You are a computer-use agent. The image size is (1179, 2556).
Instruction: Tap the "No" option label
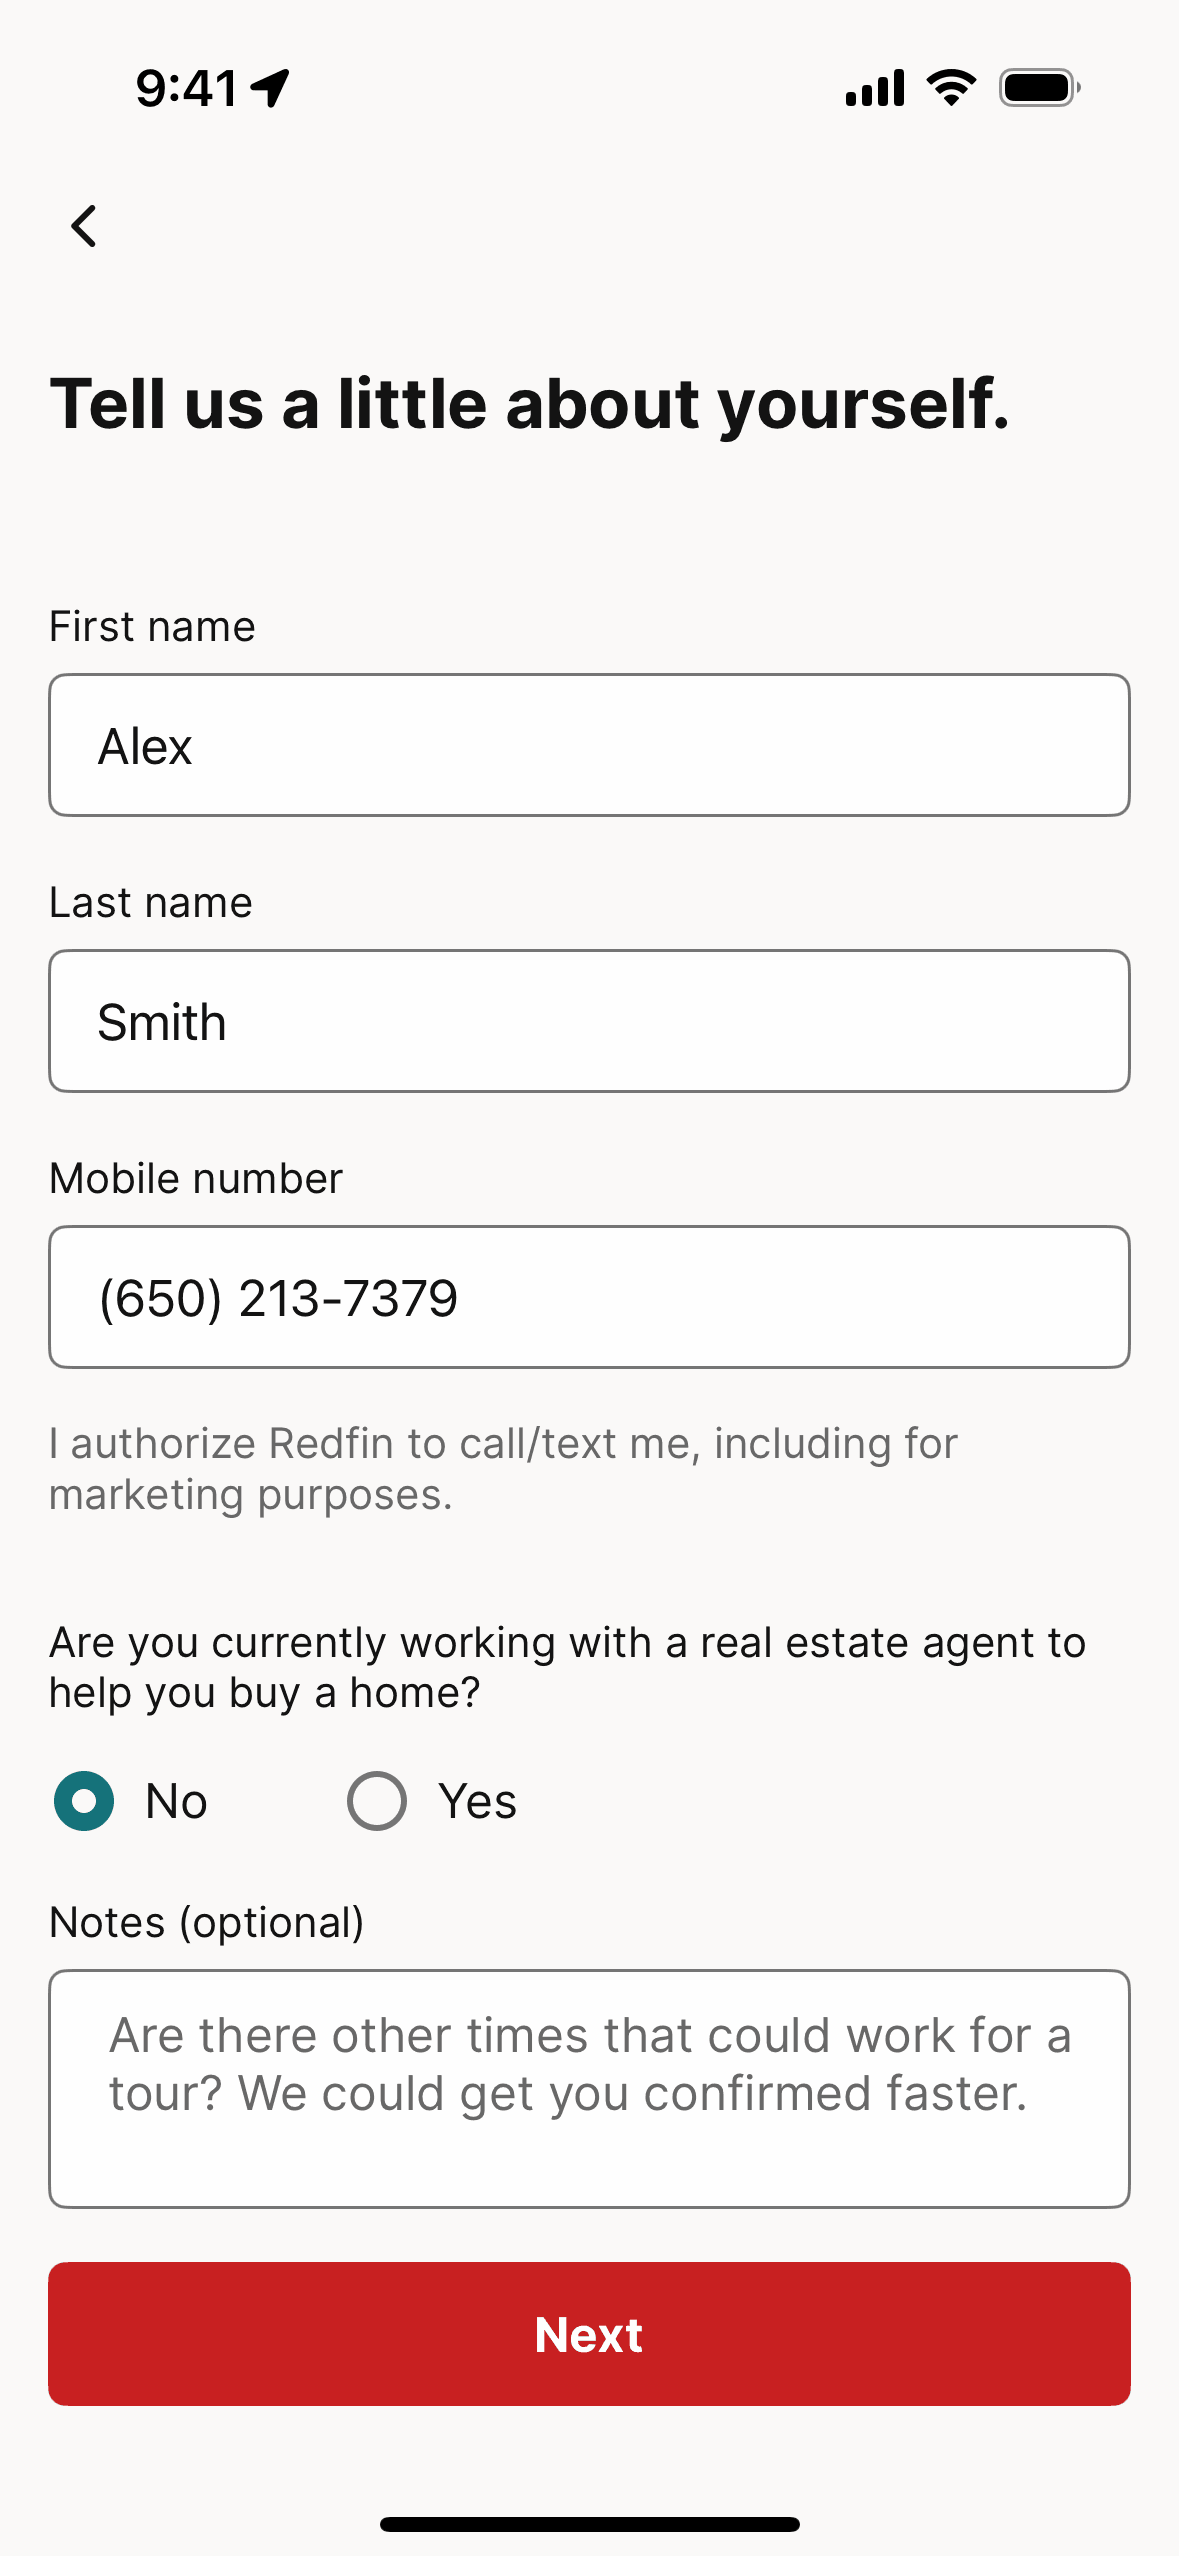coord(176,1802)
